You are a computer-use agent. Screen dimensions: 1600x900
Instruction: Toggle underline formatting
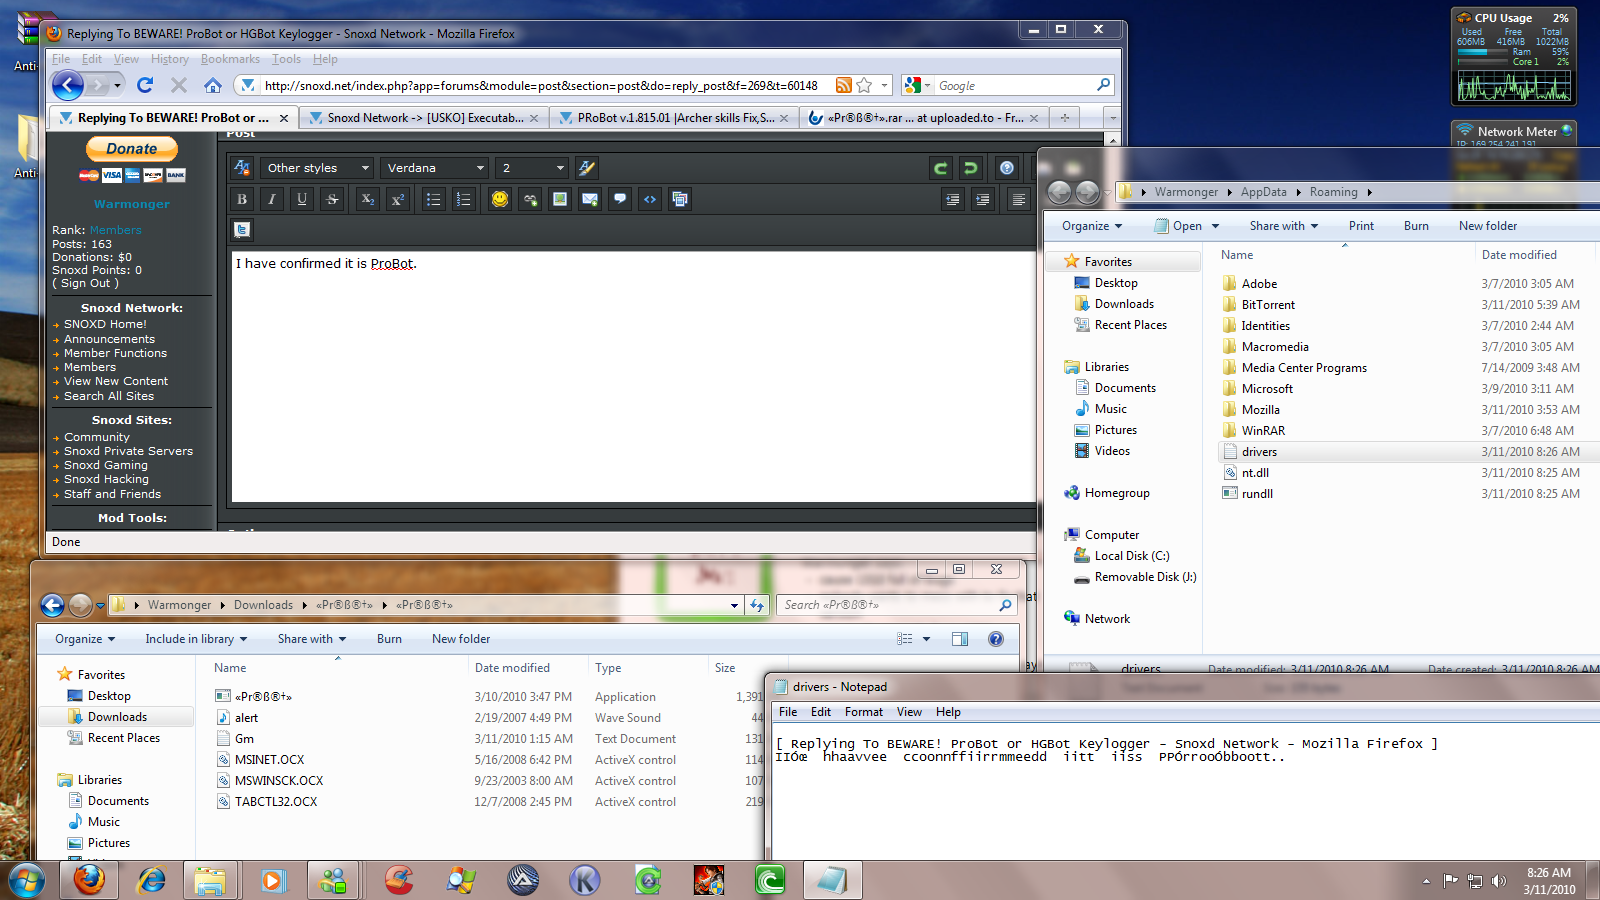click(302, 199)
